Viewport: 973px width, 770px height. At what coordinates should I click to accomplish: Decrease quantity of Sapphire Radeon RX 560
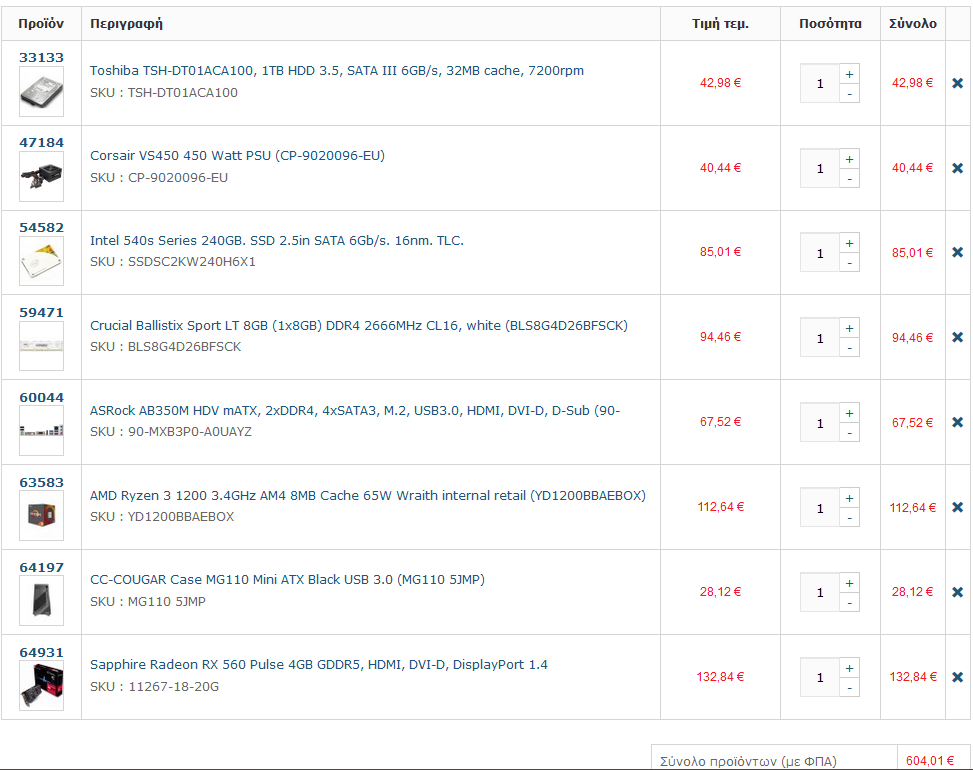[x=850, y=688]
